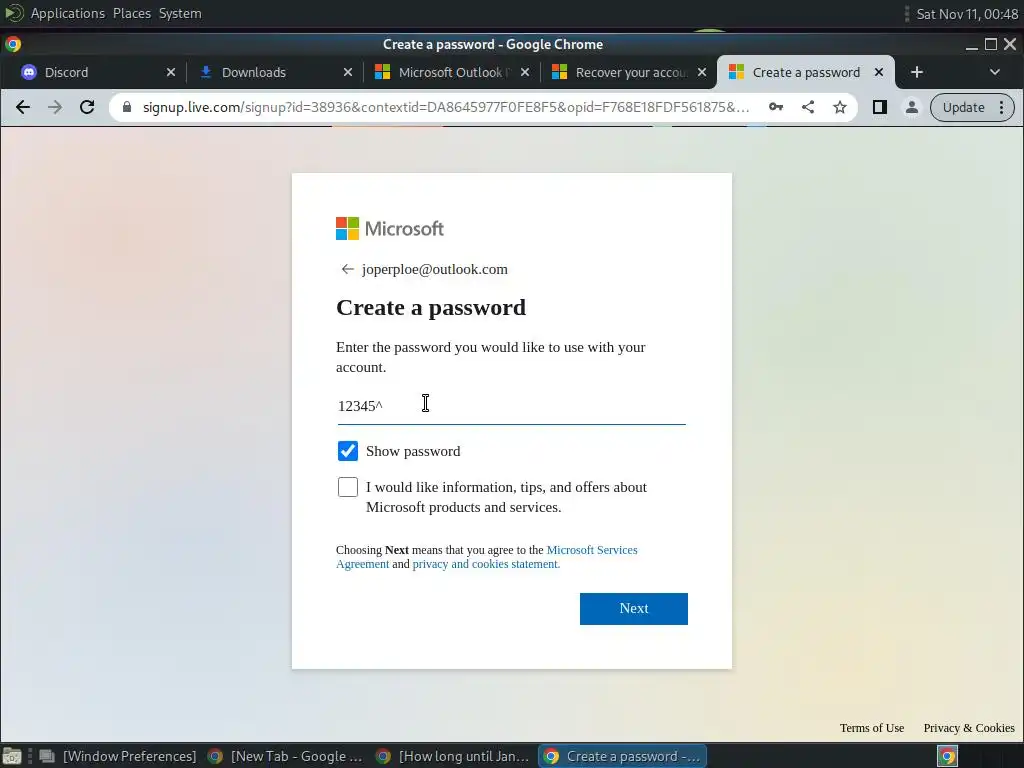Click the browser forward arrow

point(55,107)
